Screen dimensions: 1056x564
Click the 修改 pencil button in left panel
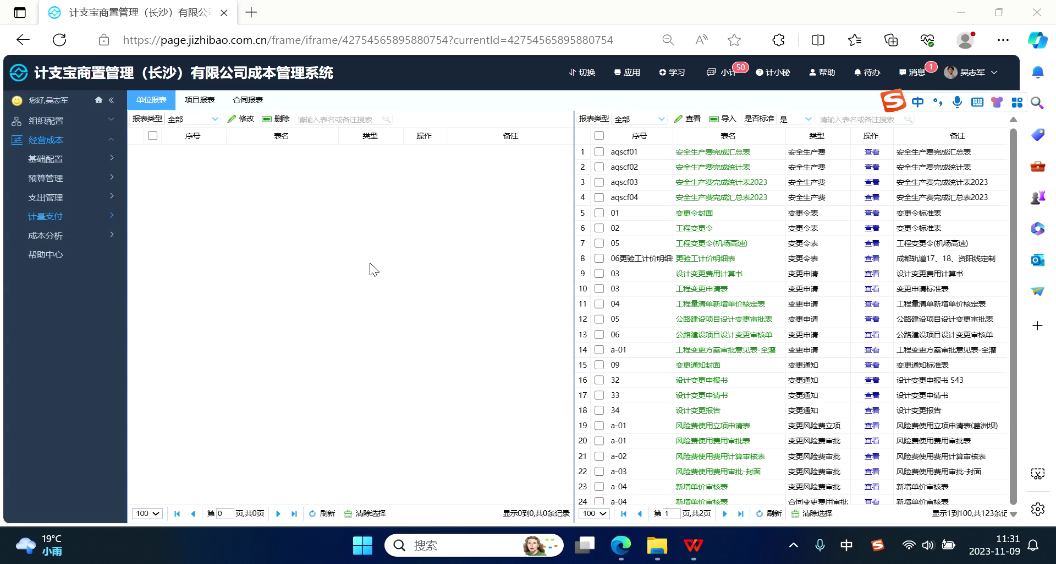[x=241, y=119]
